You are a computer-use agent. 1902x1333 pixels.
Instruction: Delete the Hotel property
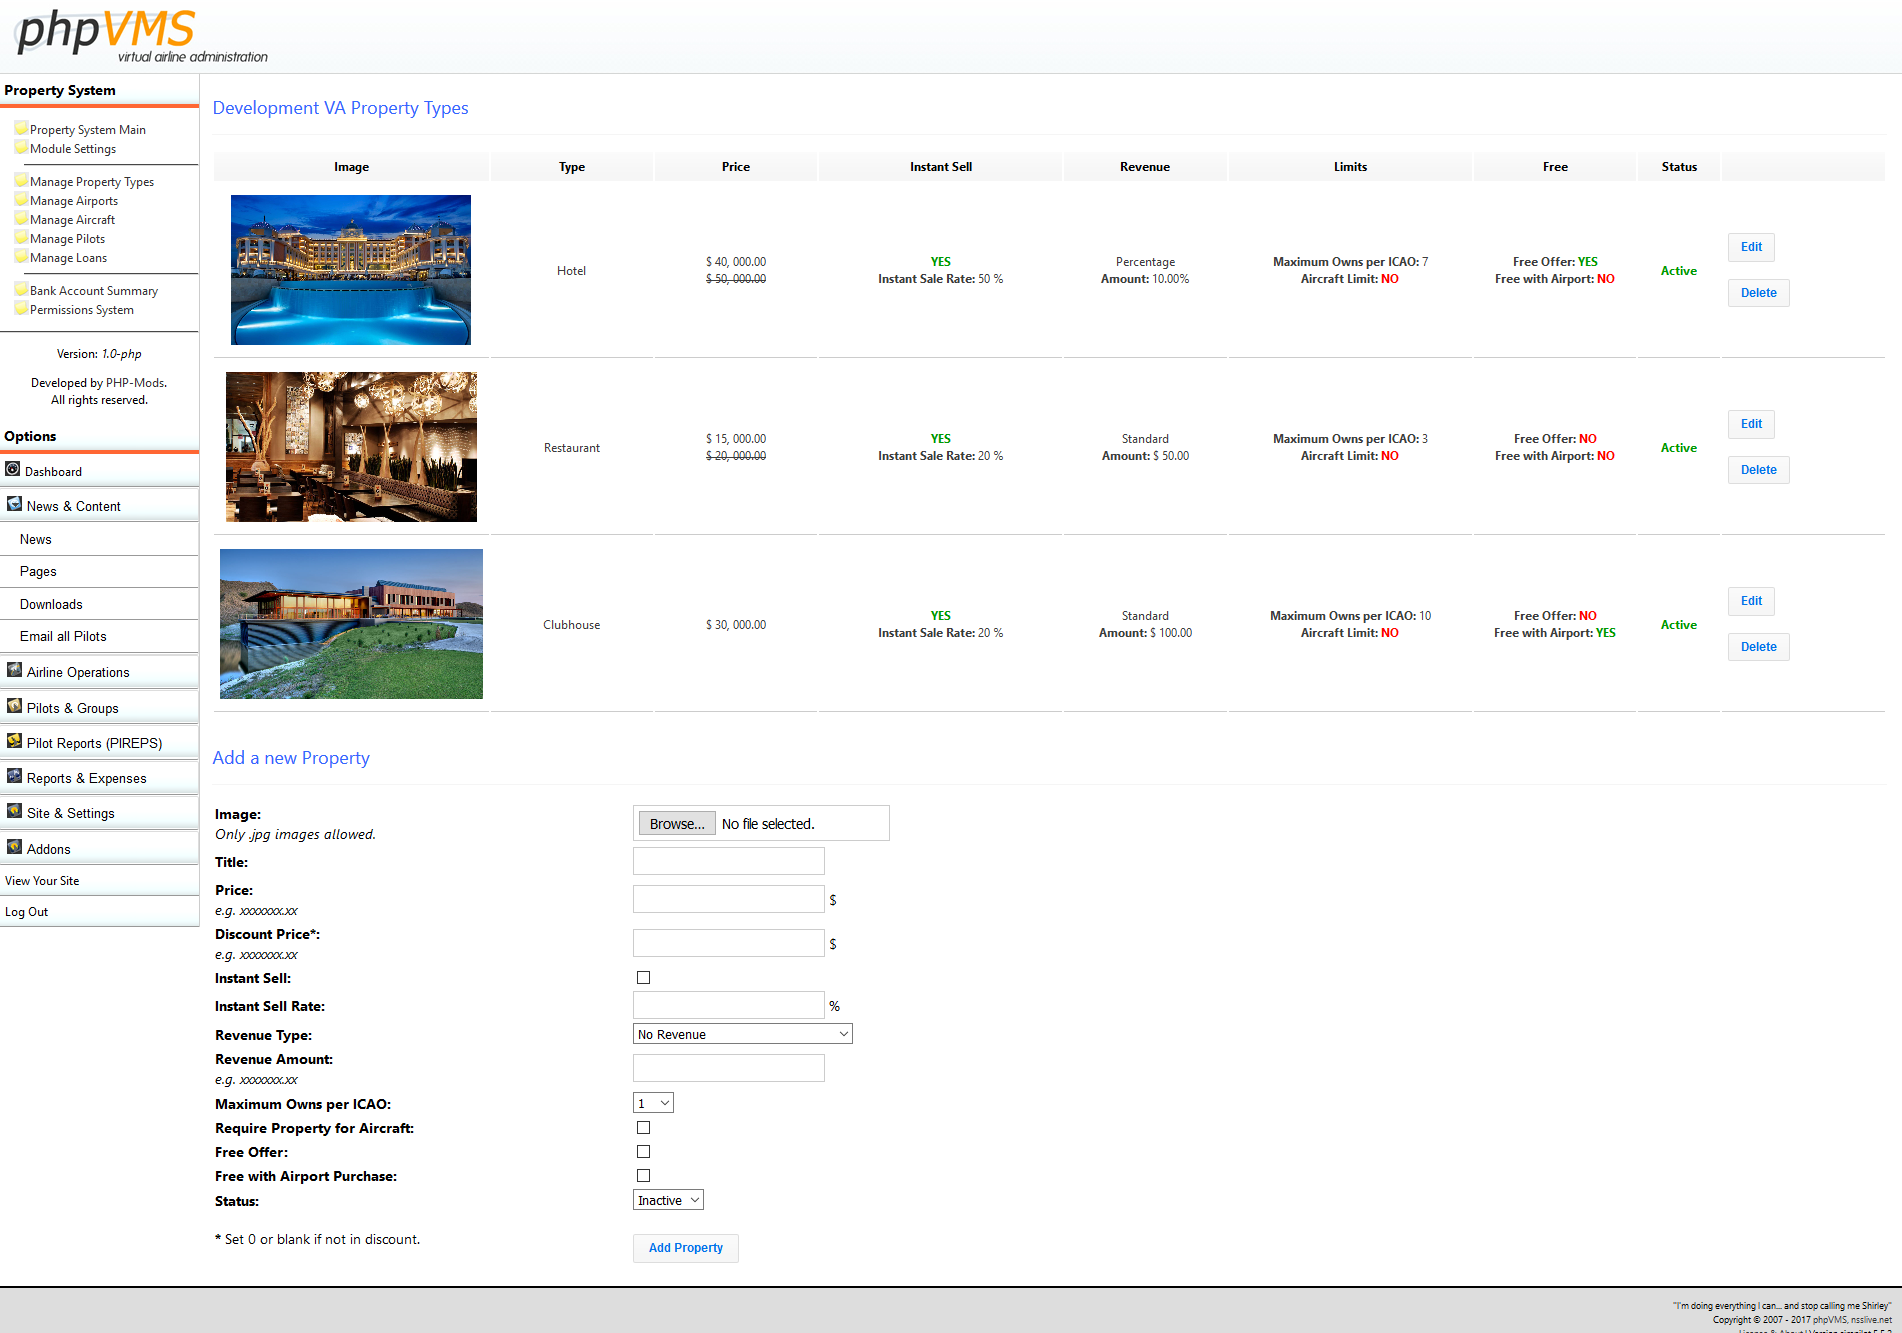click(1758, 293)
